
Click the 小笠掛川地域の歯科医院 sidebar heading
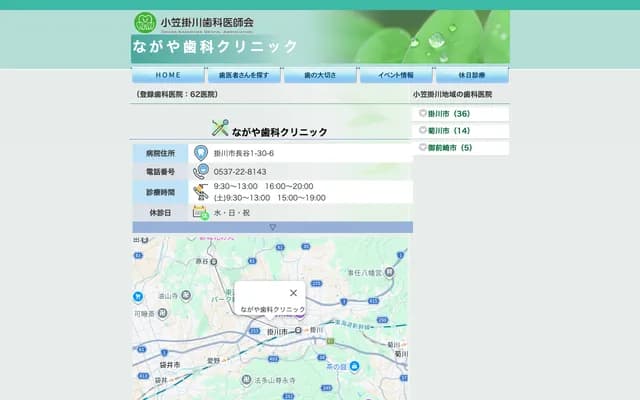pos(452,94)
